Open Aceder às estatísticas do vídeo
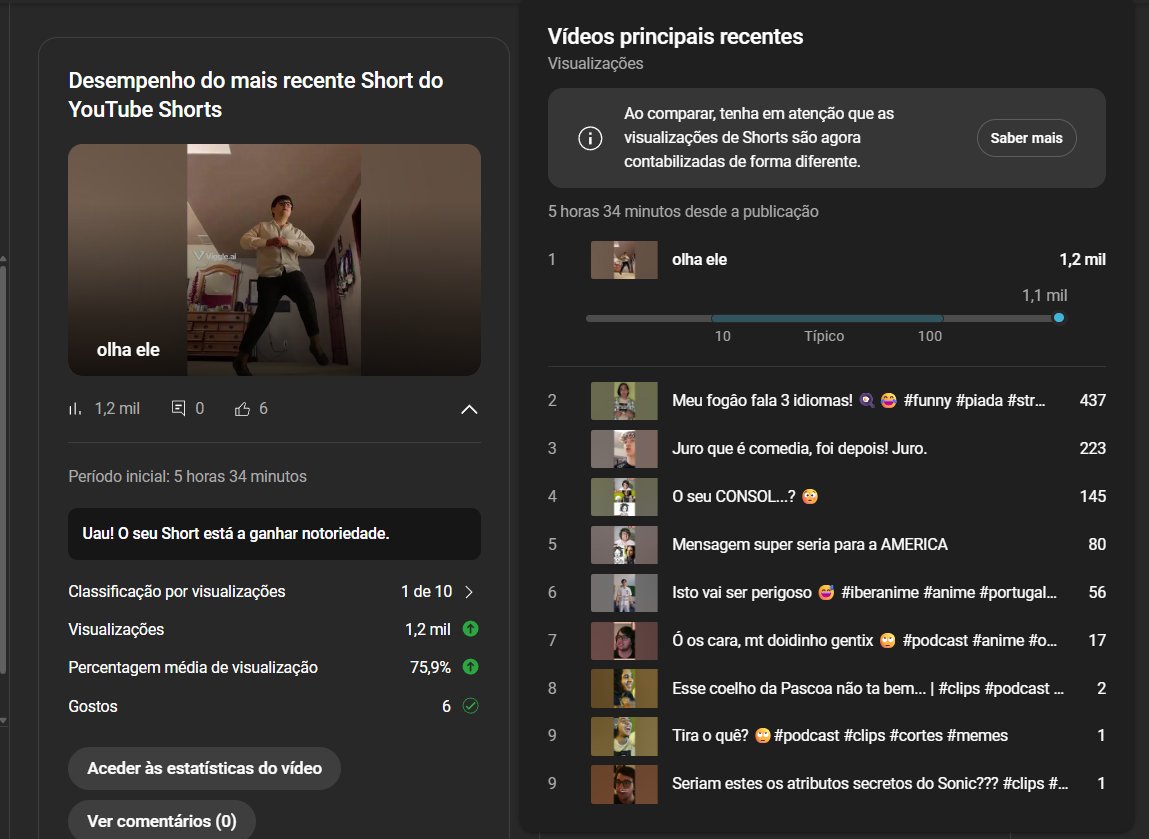This screenshot has height=839, width=1149. click(204, 769)
